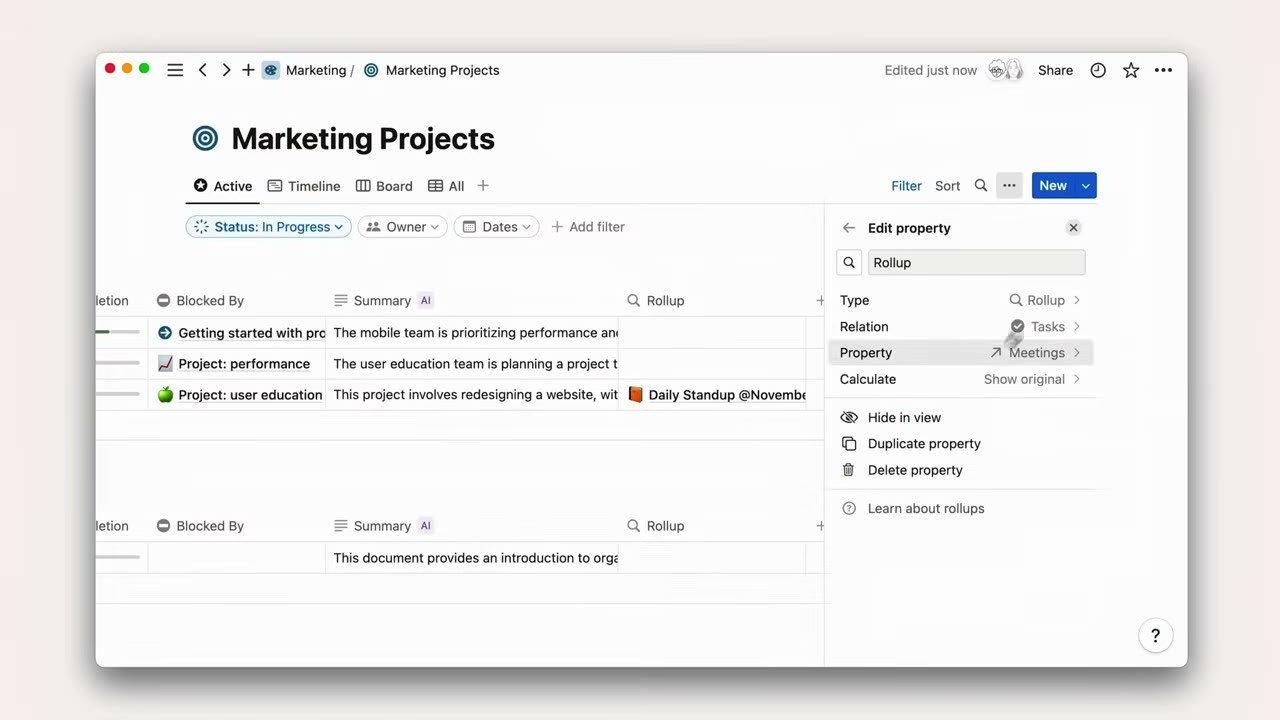The width and height of the screenshot is (1280, 720).
Task: Switch to the Timeline view tab
Action: [304, 186]
